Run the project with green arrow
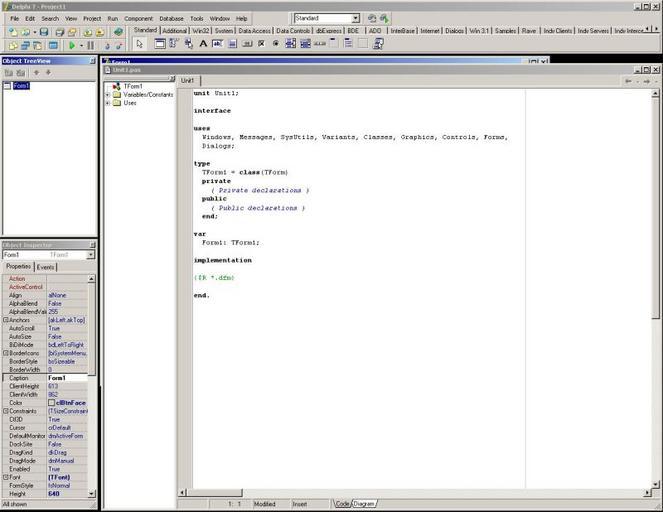663x512 pixels. (x=72, y=45)
